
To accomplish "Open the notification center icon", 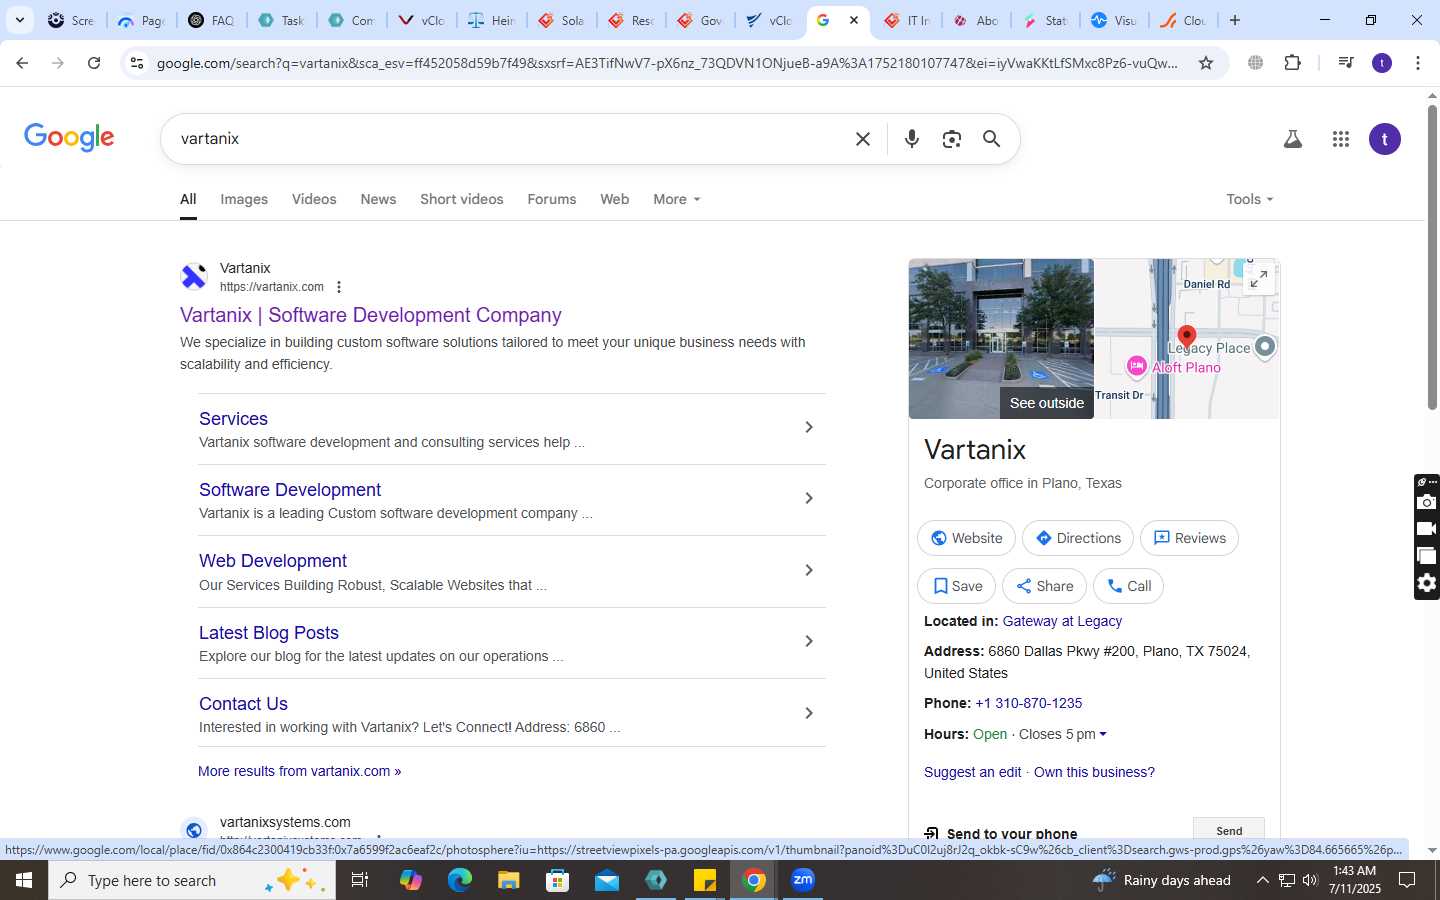I will tap(1407, 880).
